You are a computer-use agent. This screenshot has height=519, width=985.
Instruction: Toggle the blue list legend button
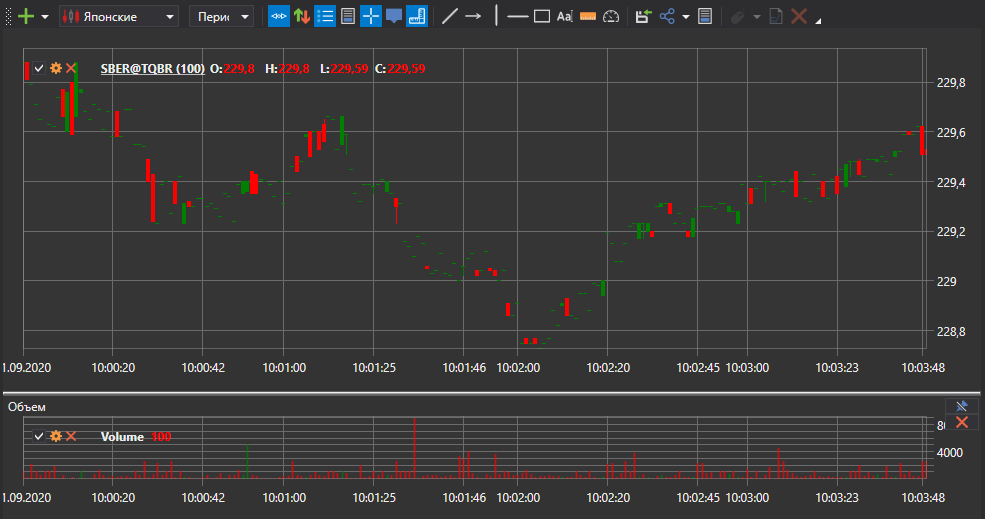pos(325,16)
